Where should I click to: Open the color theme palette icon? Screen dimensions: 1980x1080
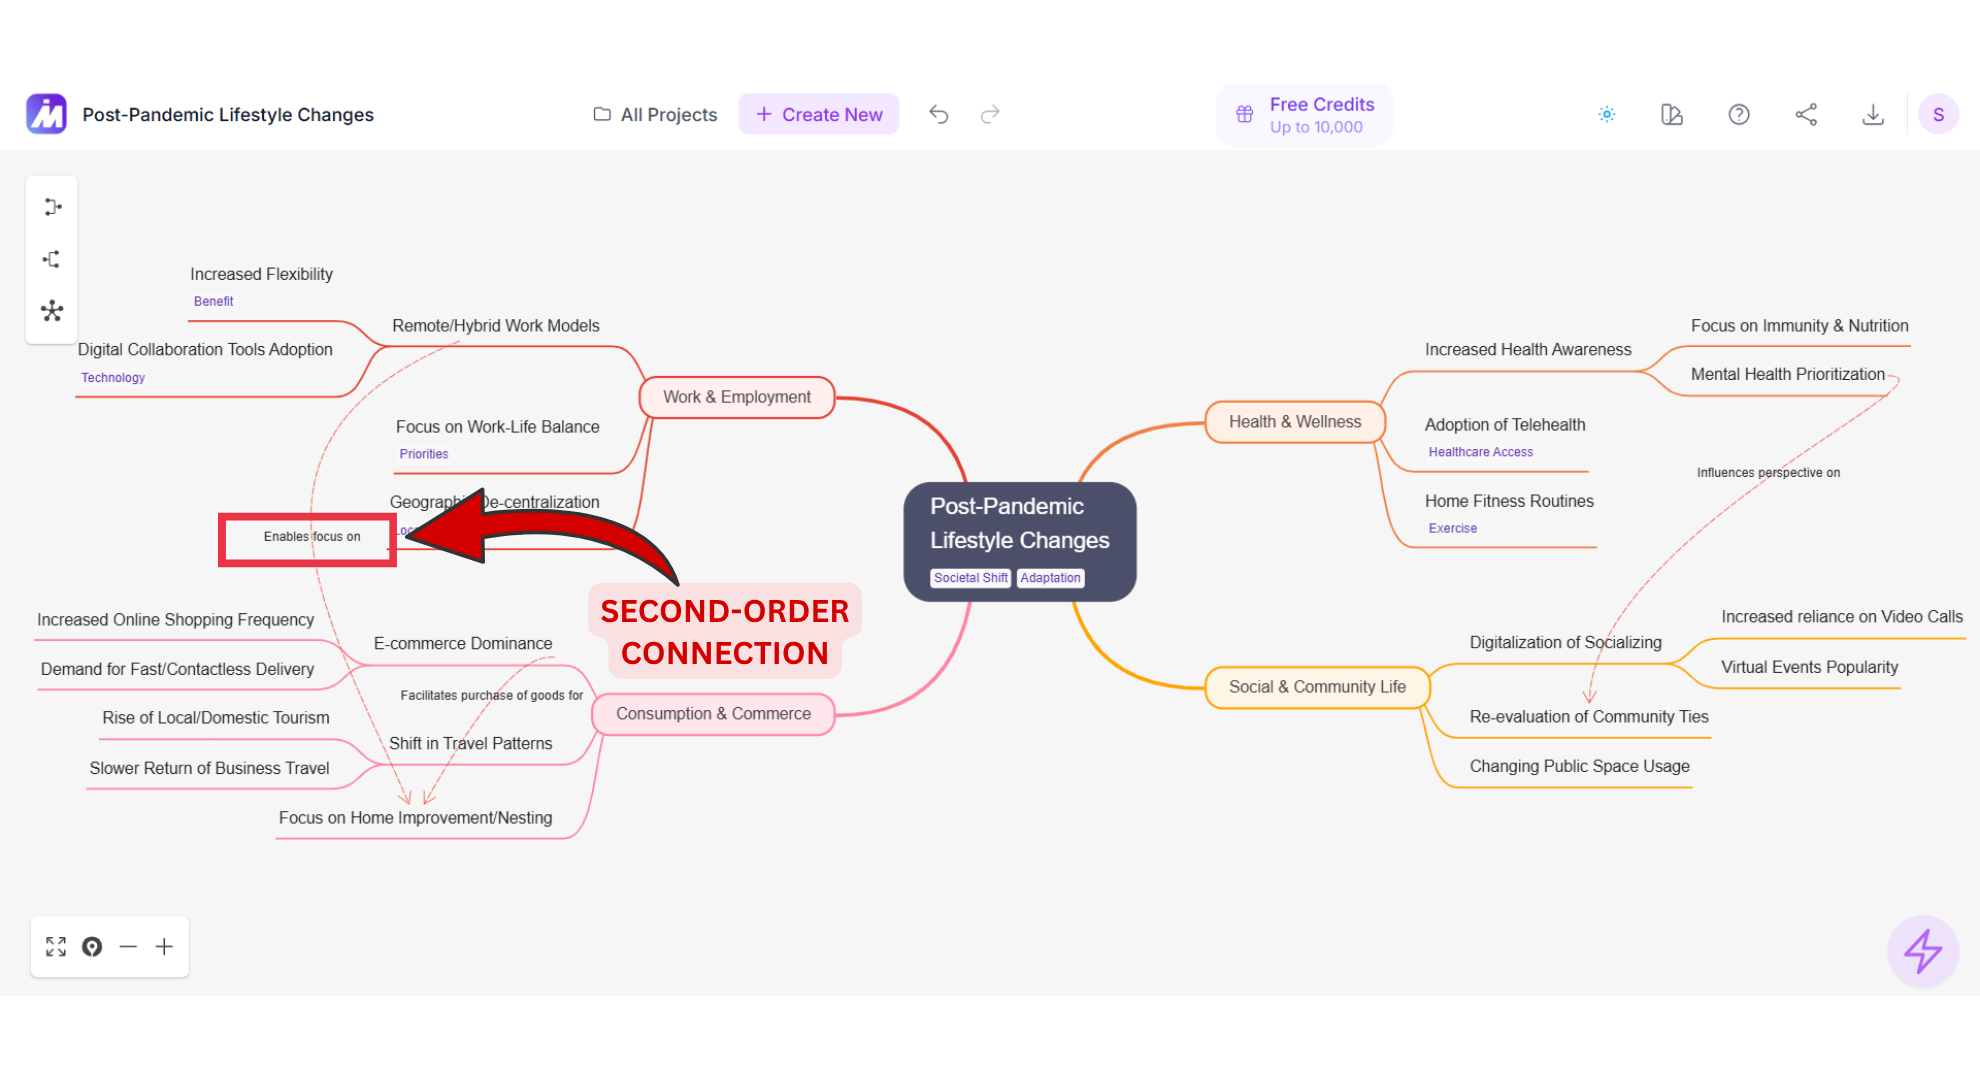1671,114
